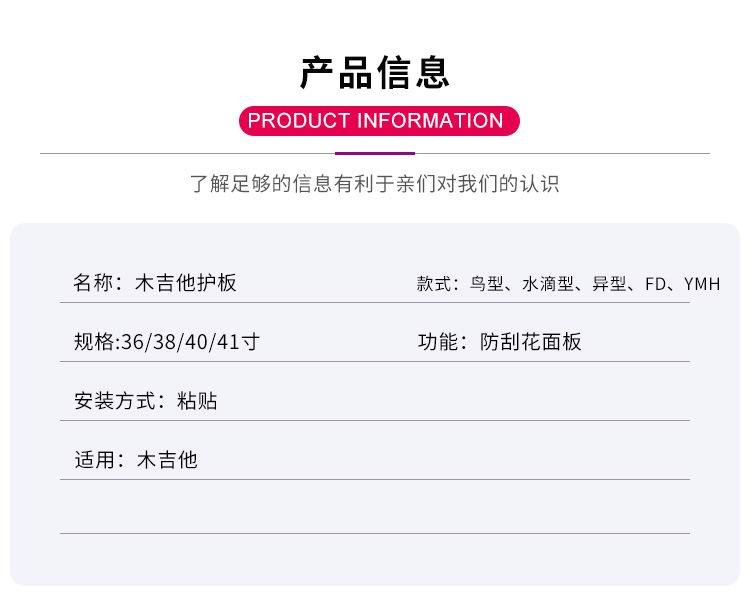This screenshot has width=750, height=610.
Task: Click the YMH style option
Action: (702, 284)
